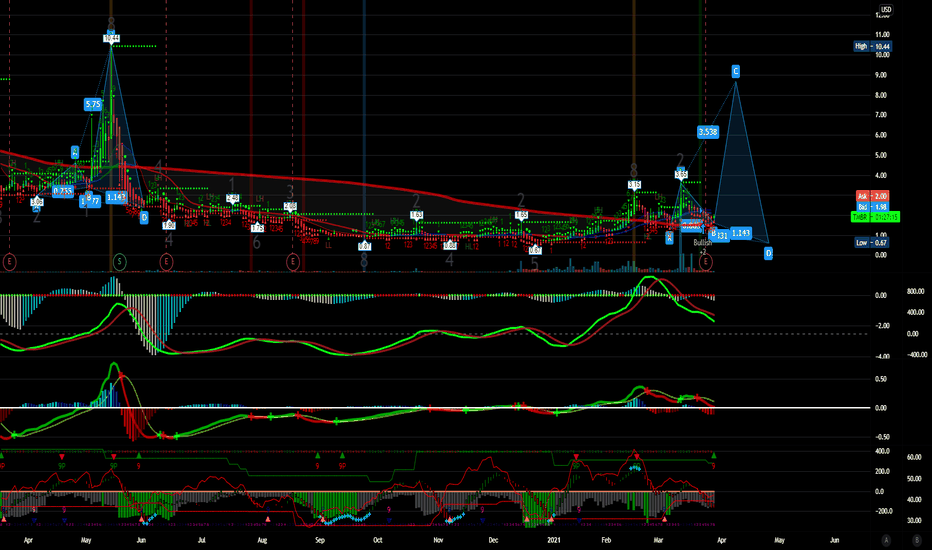Click the Low 0.67 axis label

coord(872,243)
